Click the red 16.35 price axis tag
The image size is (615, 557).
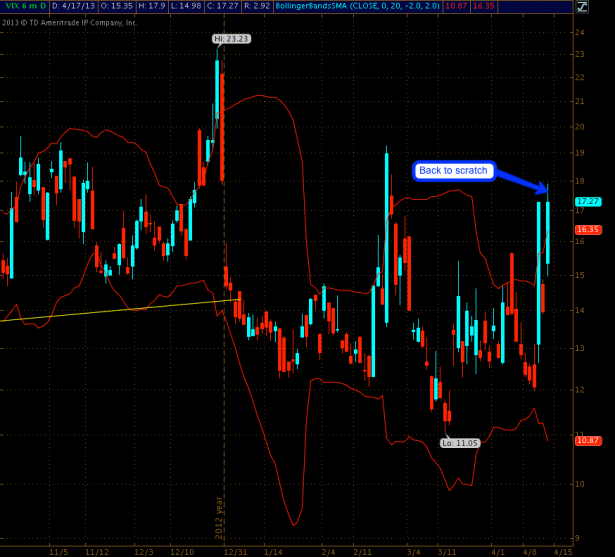[586, 230]
